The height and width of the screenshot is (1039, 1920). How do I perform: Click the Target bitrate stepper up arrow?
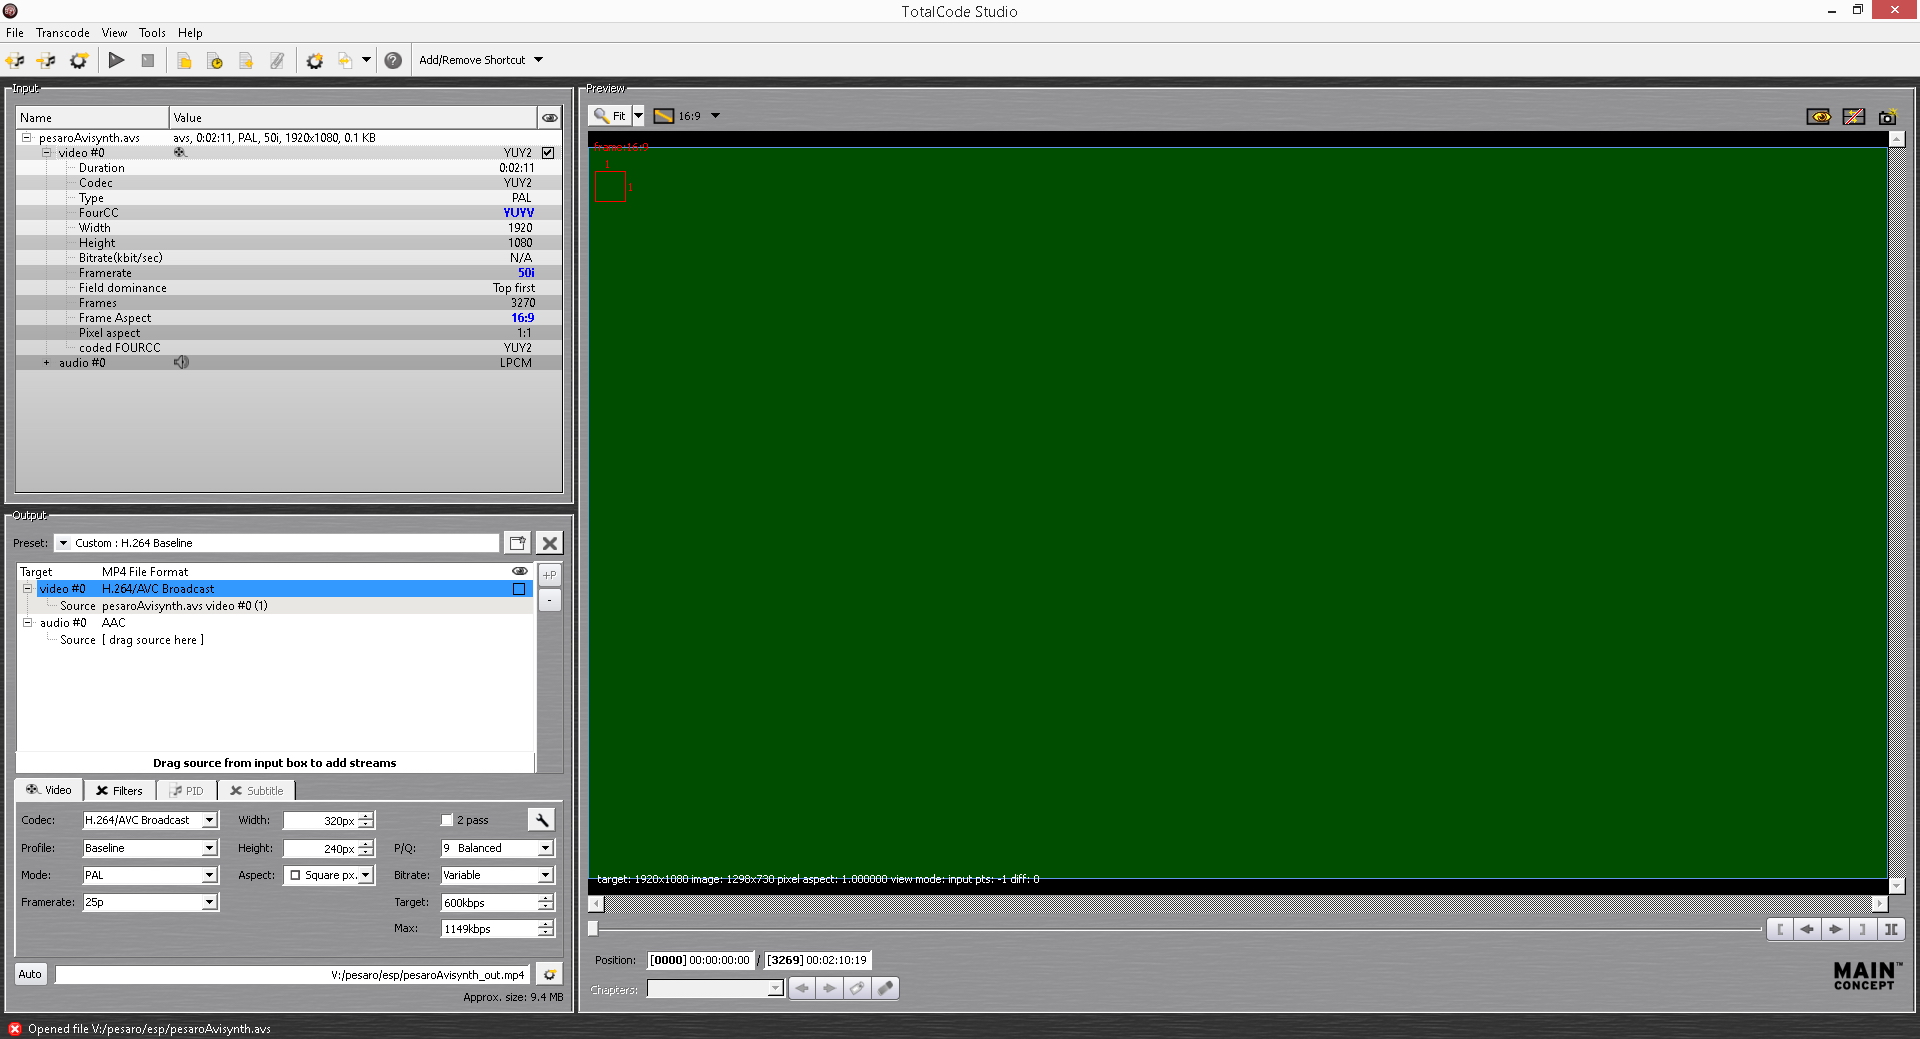tap(546, 898)
